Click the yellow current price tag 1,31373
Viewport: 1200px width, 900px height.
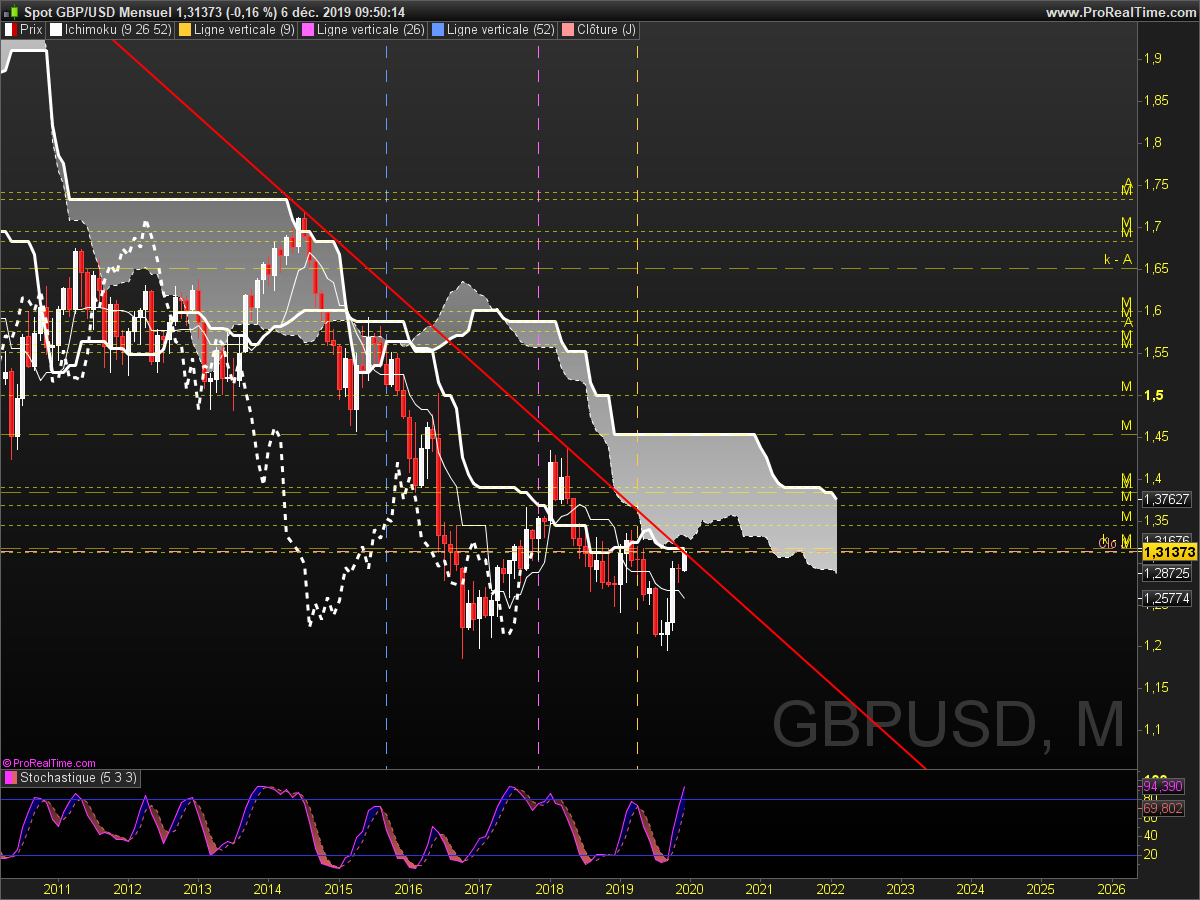[1169, 553]
